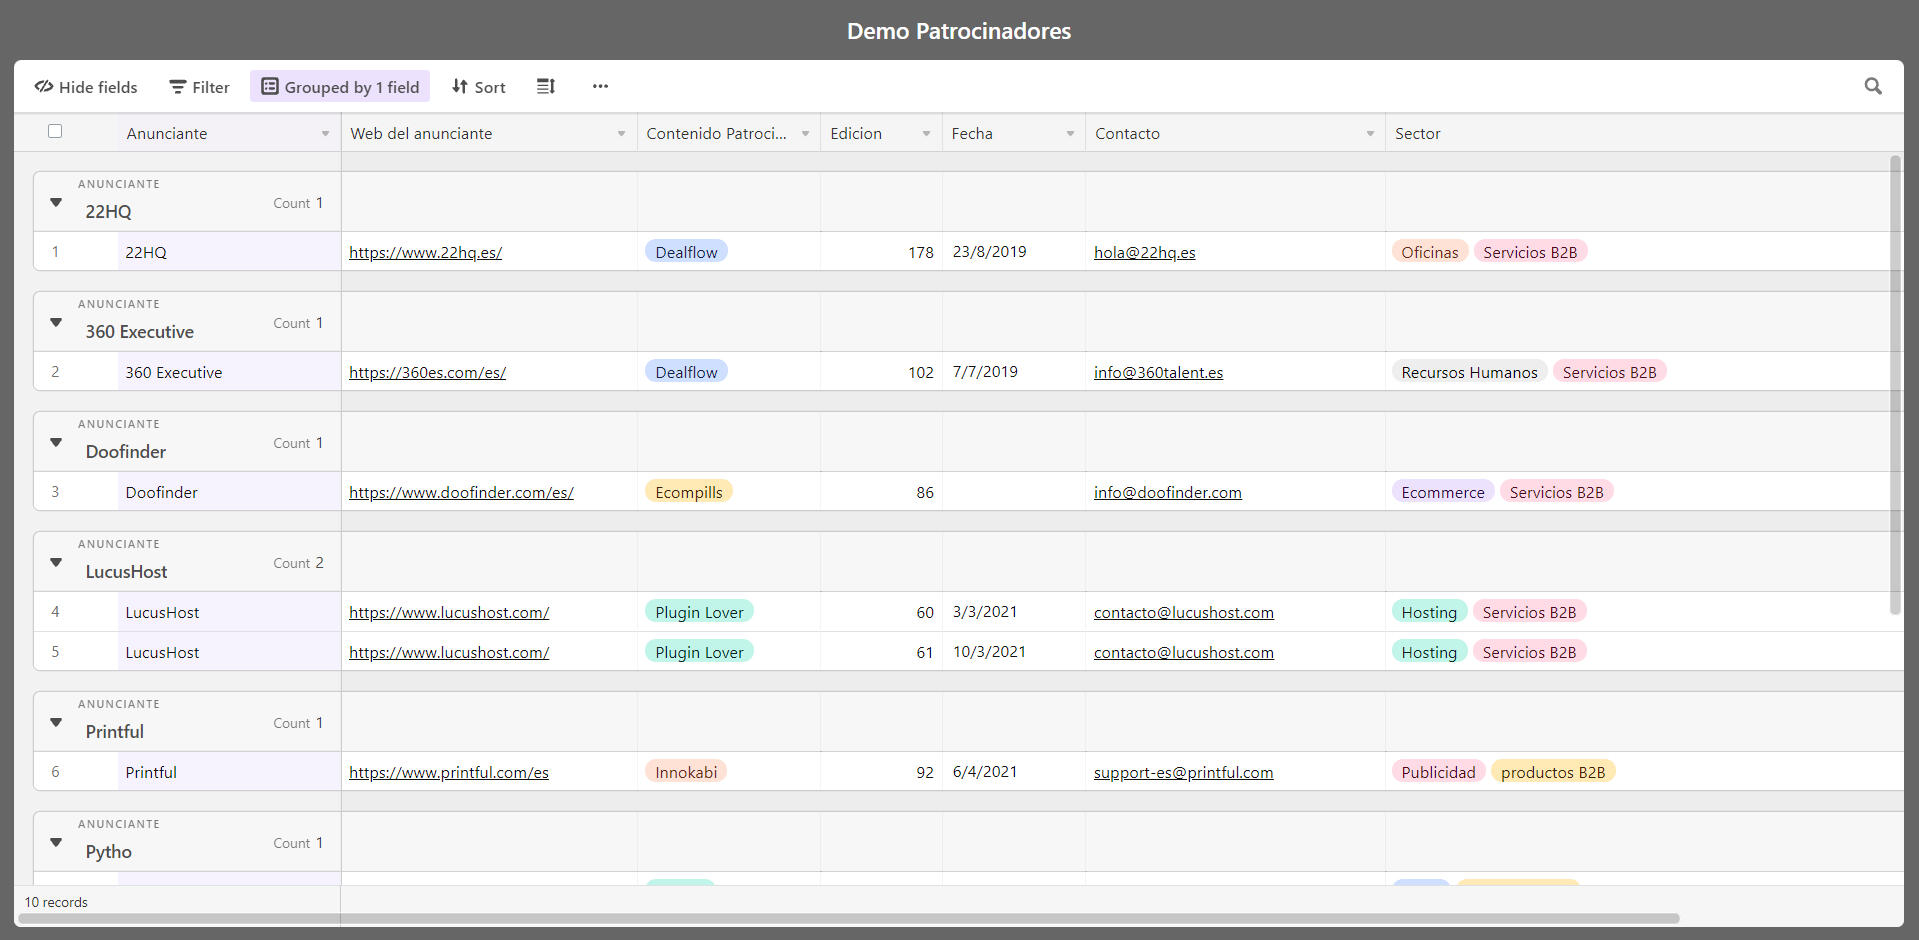Open the https://www.22hq.es/ link
This screenshot has height=940, width=1919.
coord(425,253)
